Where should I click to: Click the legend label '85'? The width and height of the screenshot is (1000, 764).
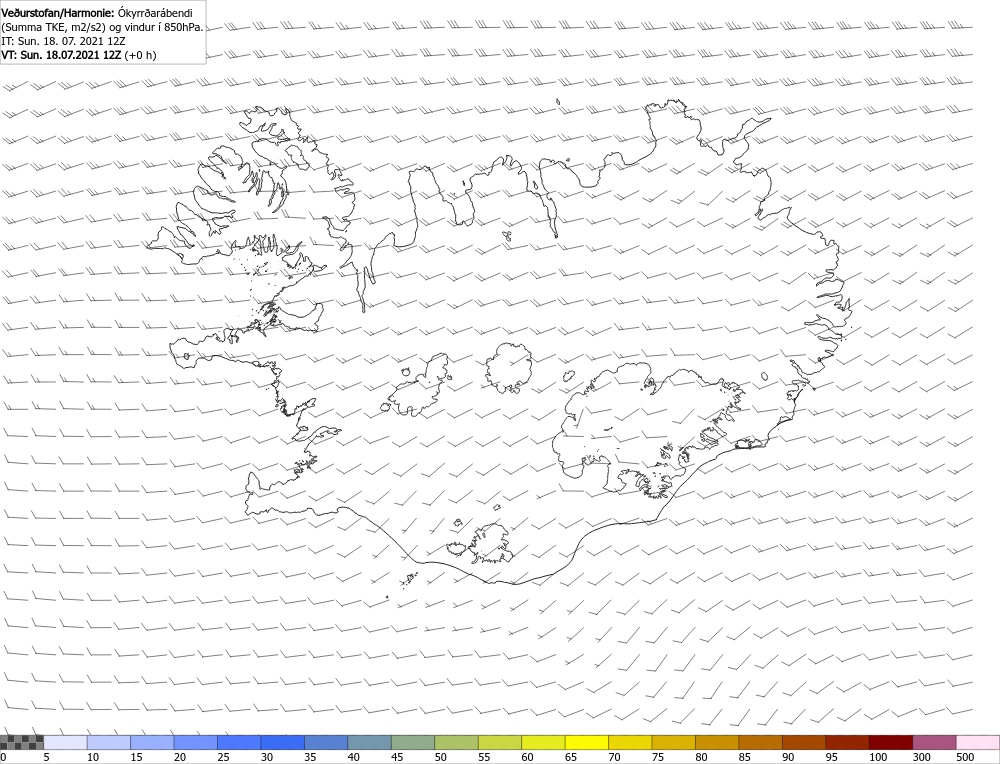point(745,757)
